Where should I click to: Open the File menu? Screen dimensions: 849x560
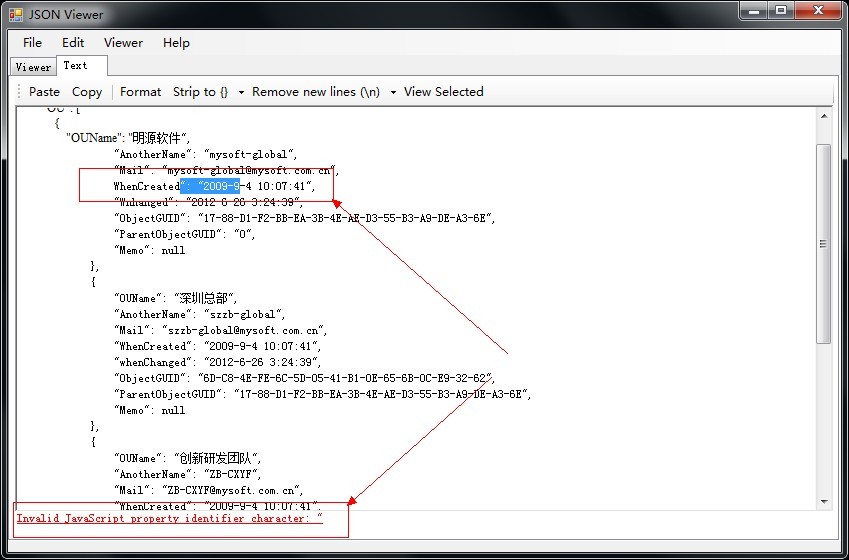pos(32,43)
